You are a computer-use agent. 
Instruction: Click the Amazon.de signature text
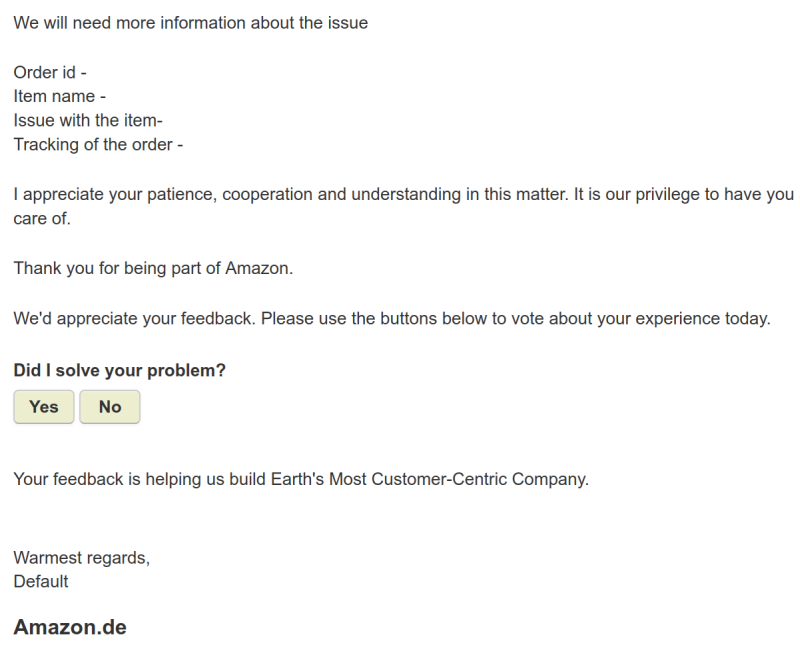[x=69, y=628]
